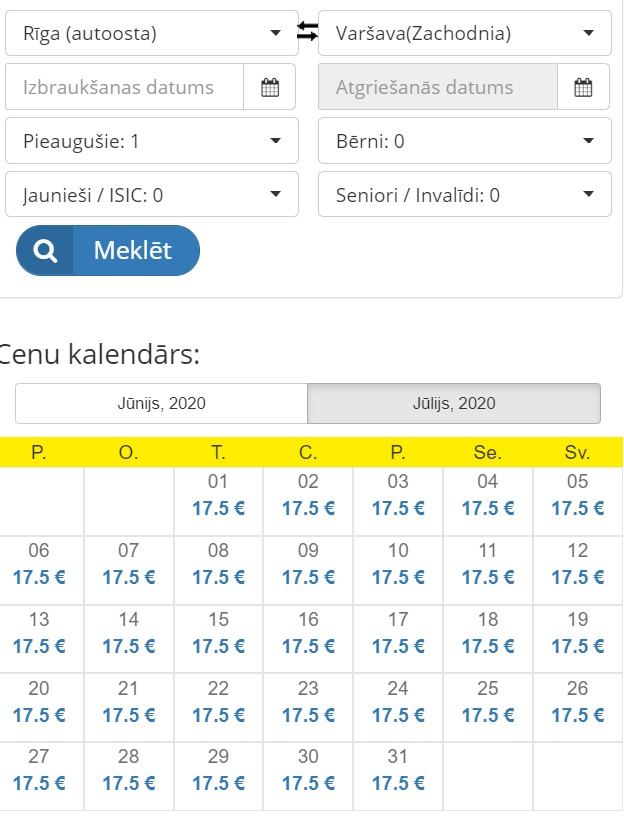Expand the Seniori / Invalīdi dropdown

pyautogui.click(x=465, y=195)
